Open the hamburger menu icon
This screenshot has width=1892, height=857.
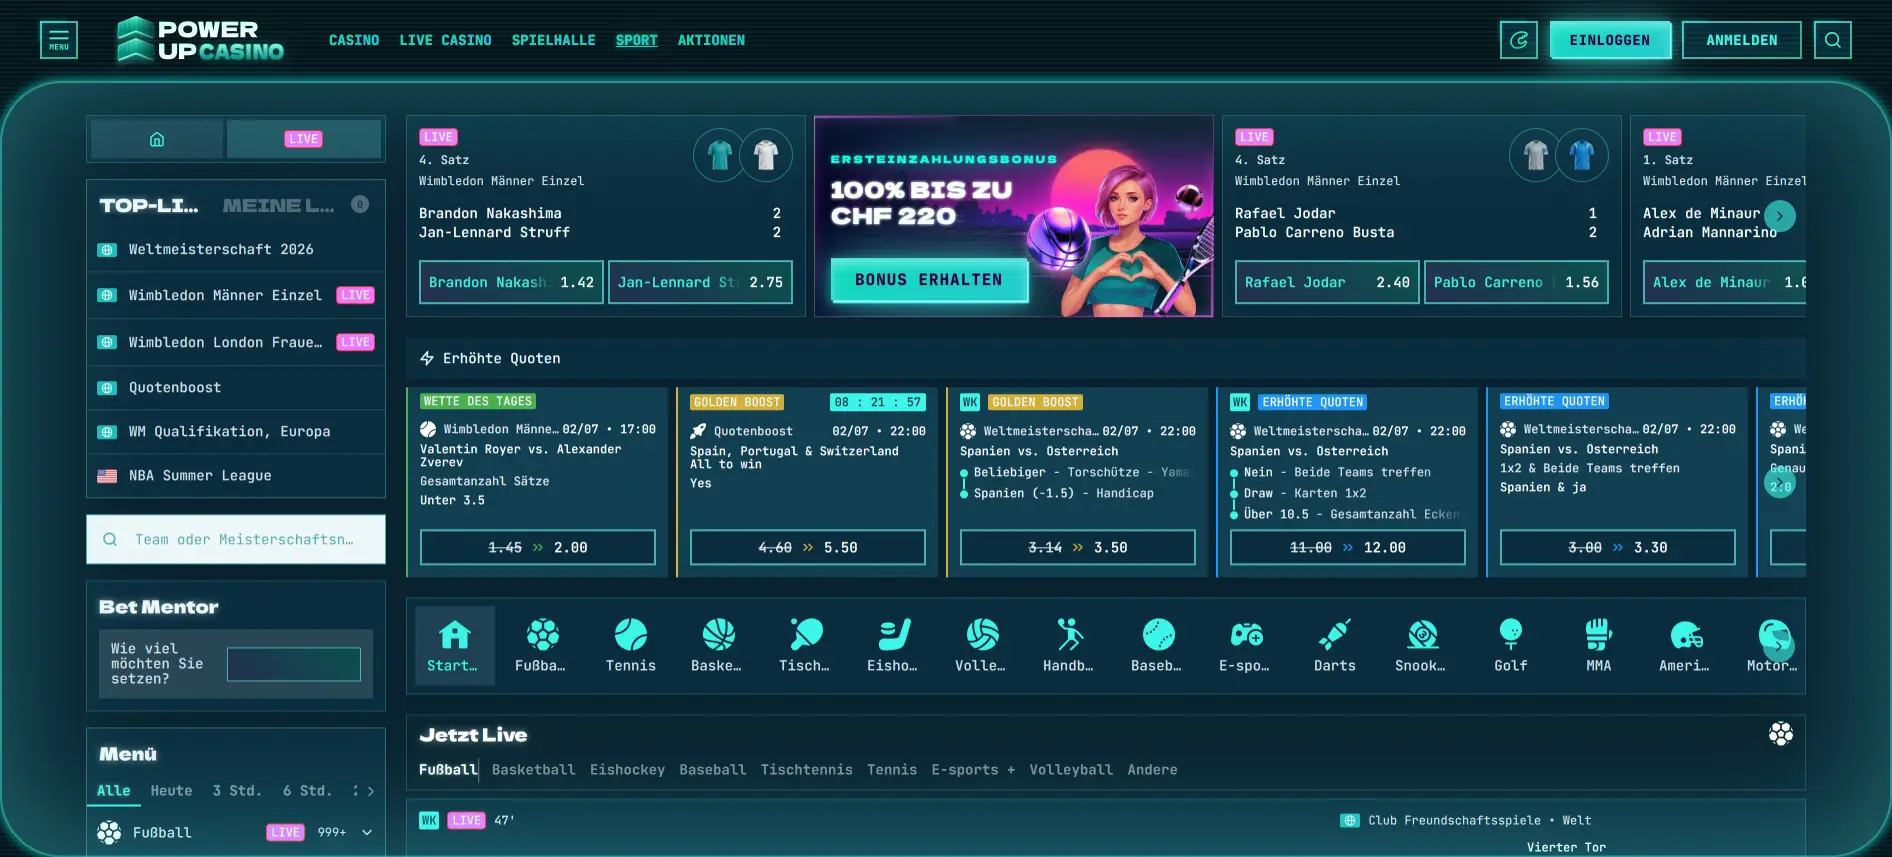(59, 40)
